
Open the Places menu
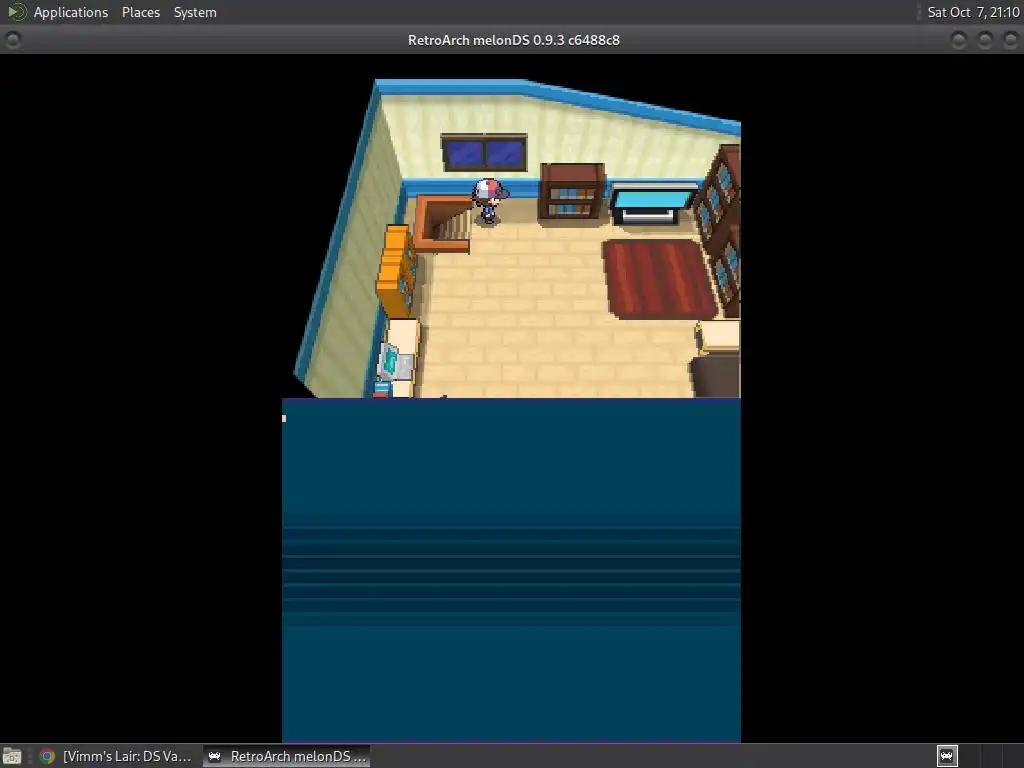[140, 12]
